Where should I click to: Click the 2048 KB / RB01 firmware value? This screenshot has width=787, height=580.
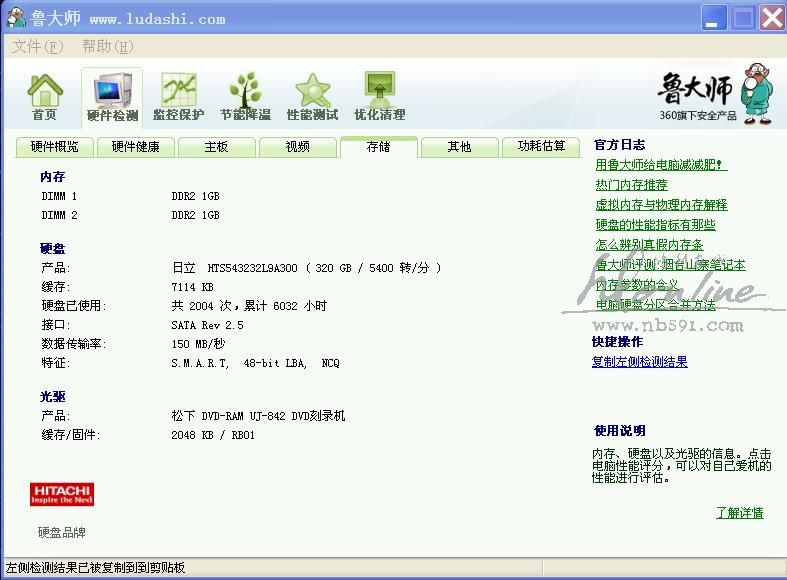[x=213, y=435]
